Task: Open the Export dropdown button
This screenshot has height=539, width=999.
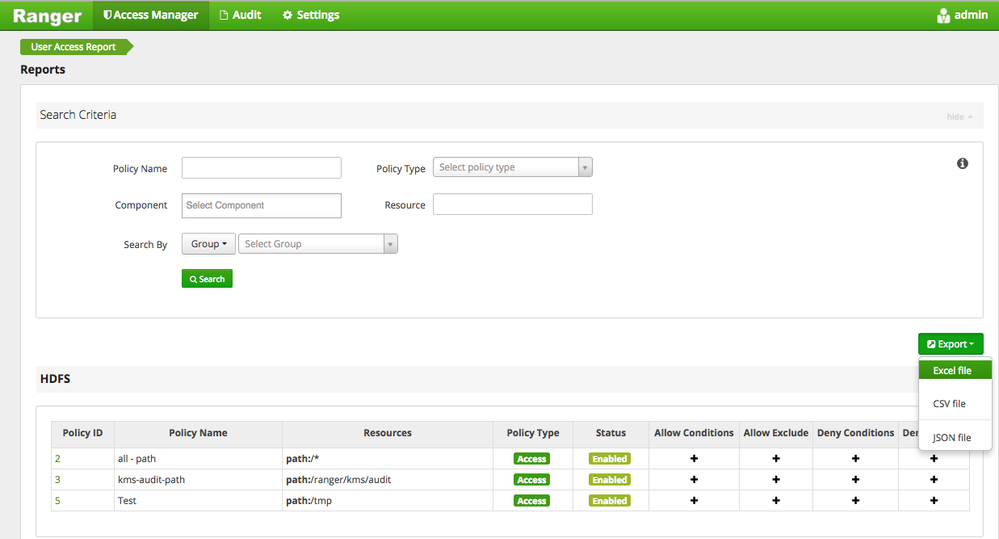Action: [950, 344]
